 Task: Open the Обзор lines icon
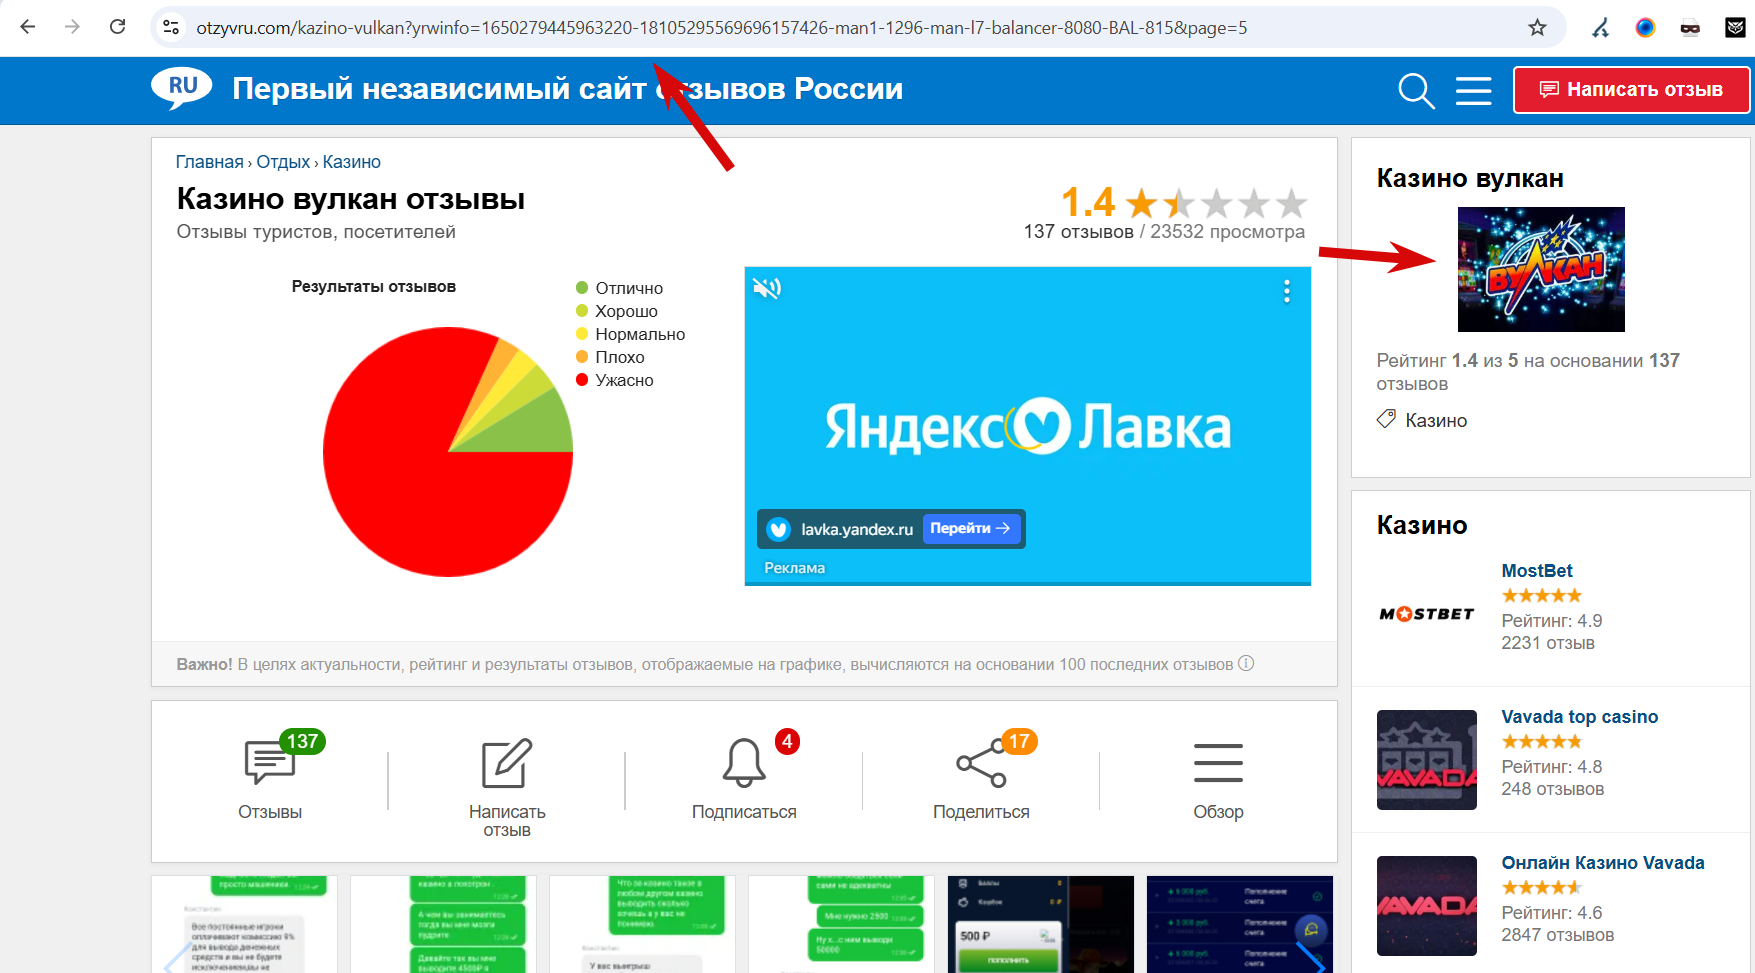(1218, 763)
